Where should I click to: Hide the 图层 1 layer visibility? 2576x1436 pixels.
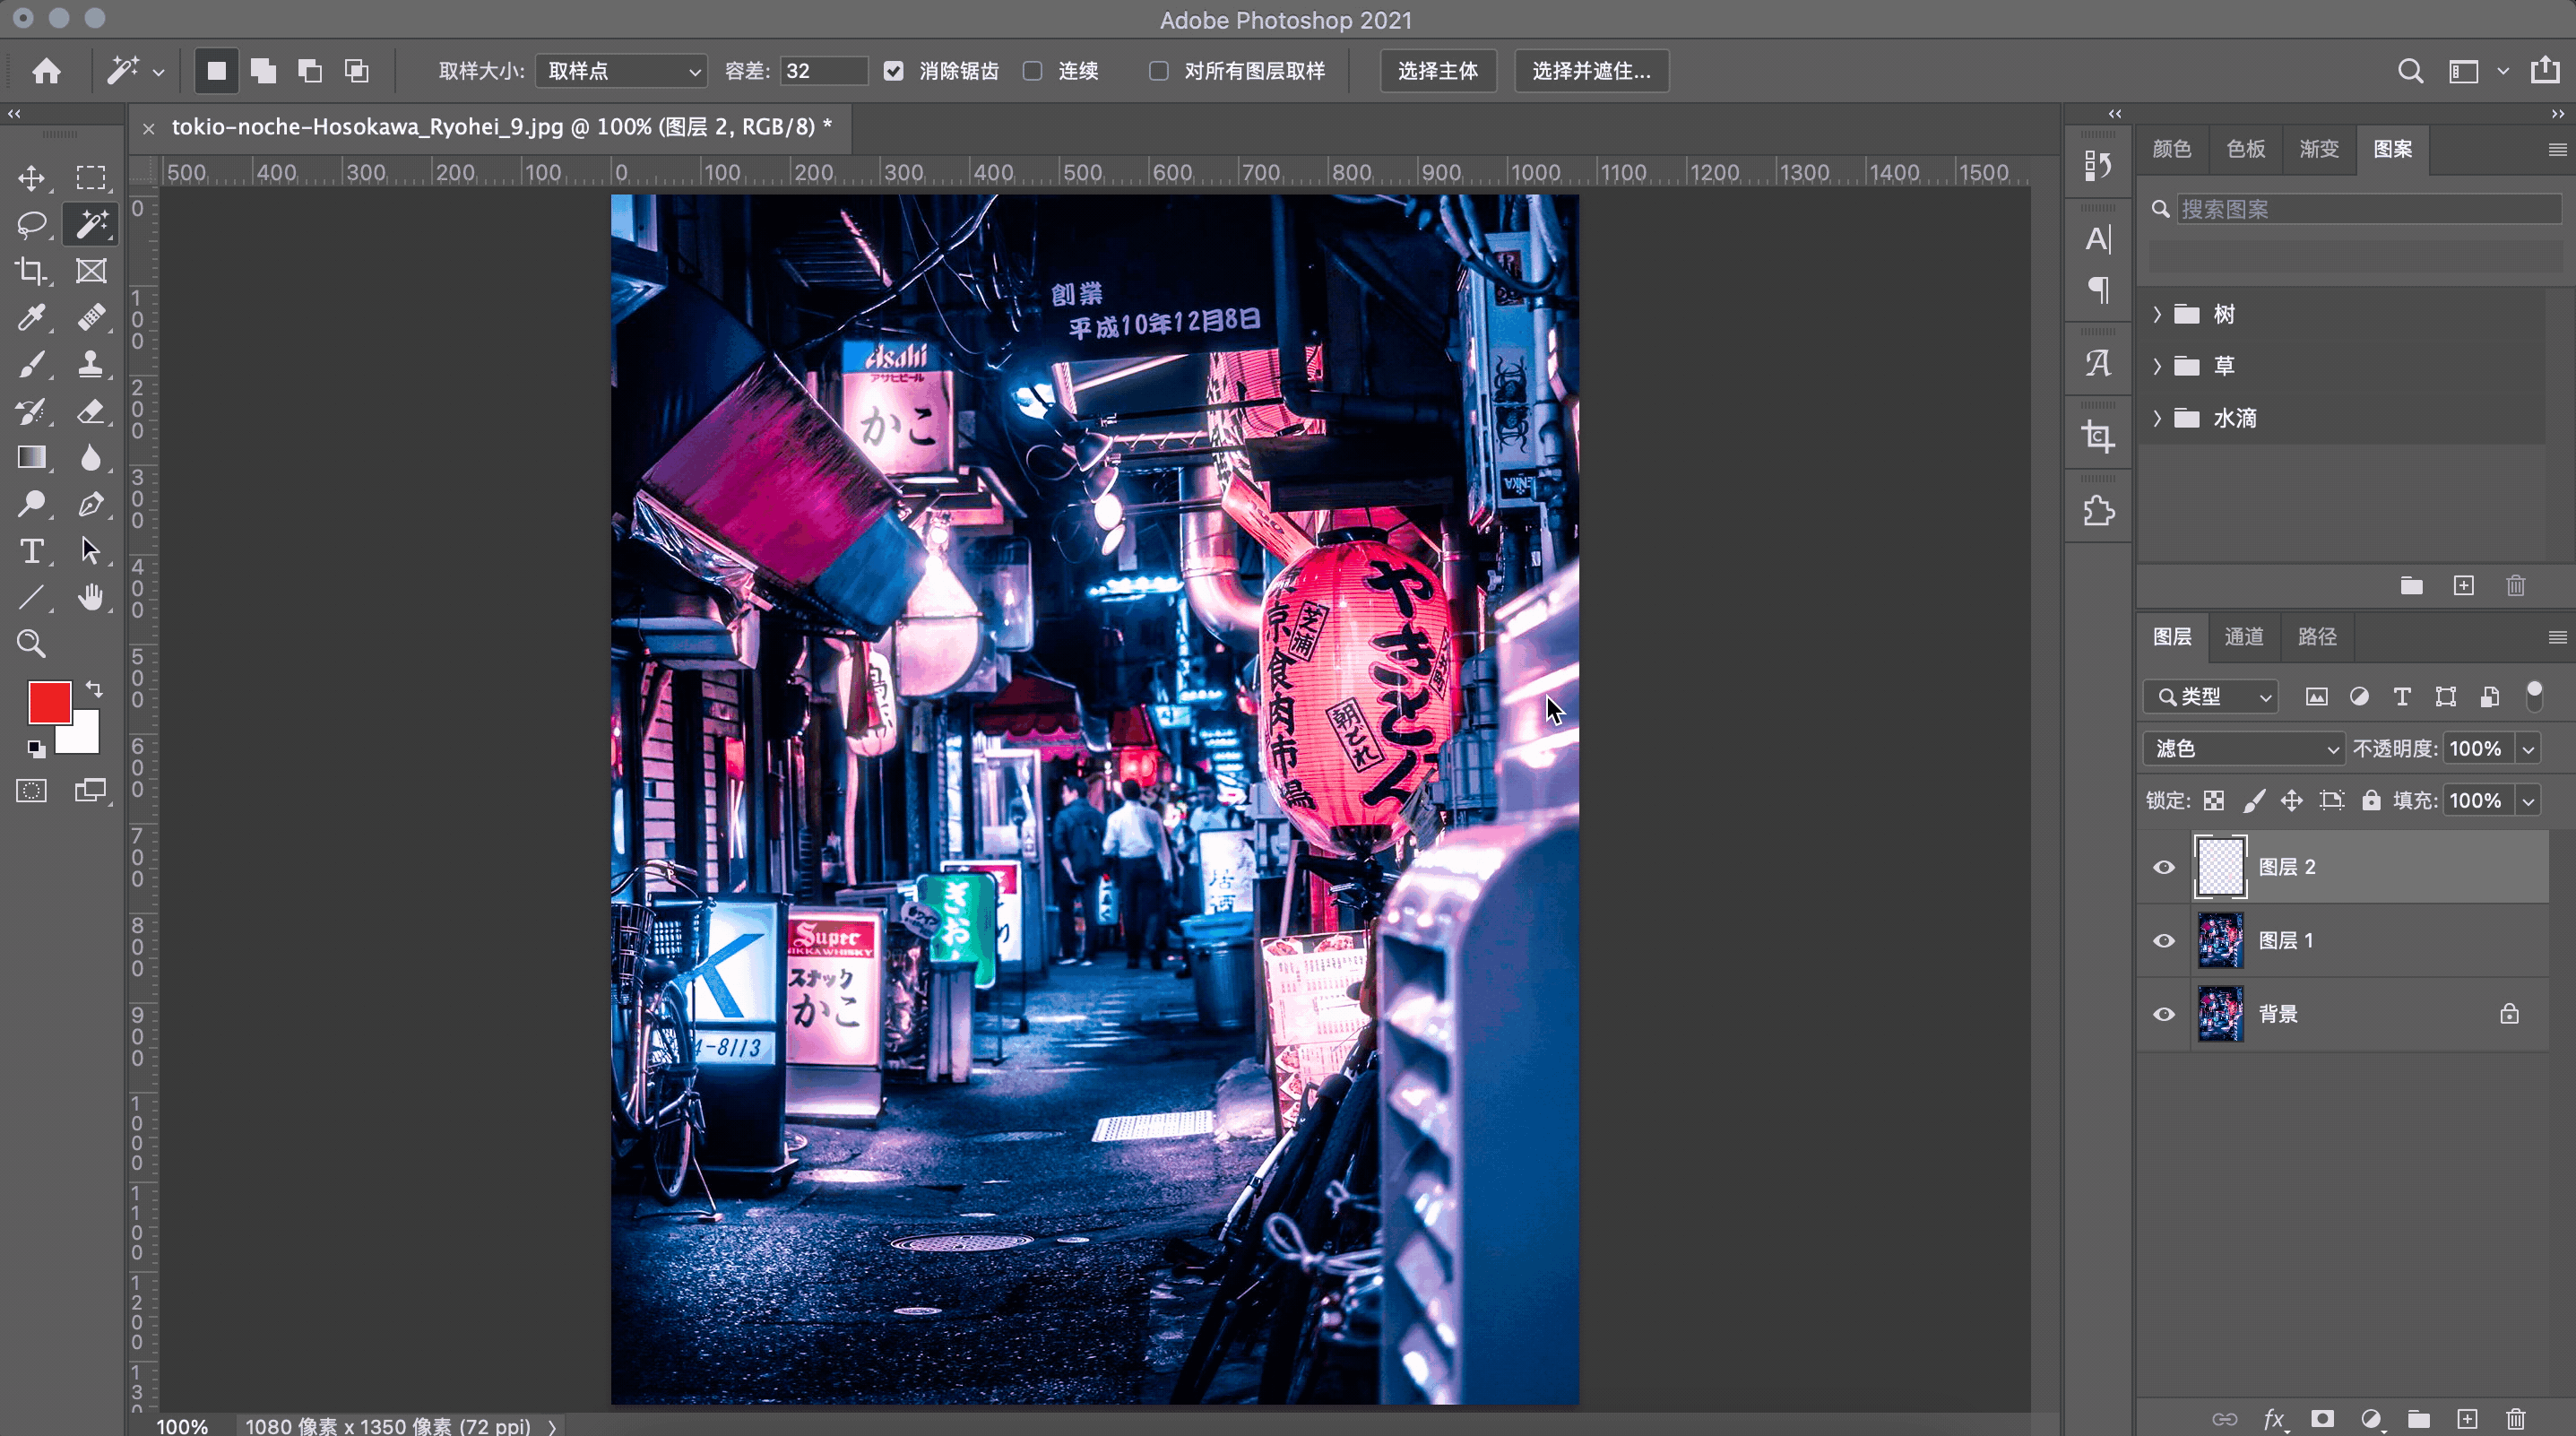[x=2164, y=941]
